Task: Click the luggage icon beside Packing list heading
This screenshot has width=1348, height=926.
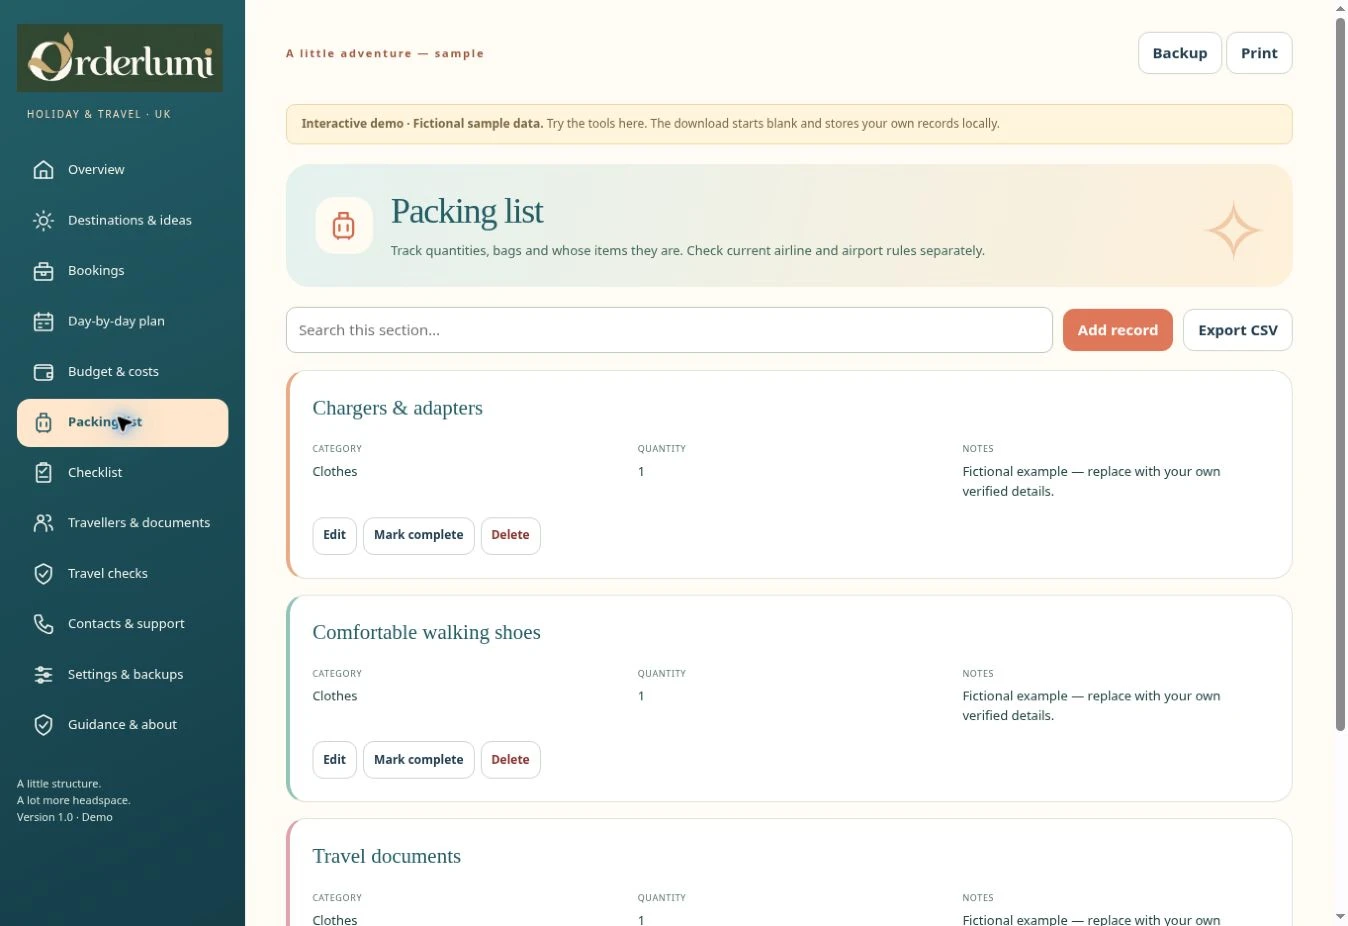Action: 344,225
